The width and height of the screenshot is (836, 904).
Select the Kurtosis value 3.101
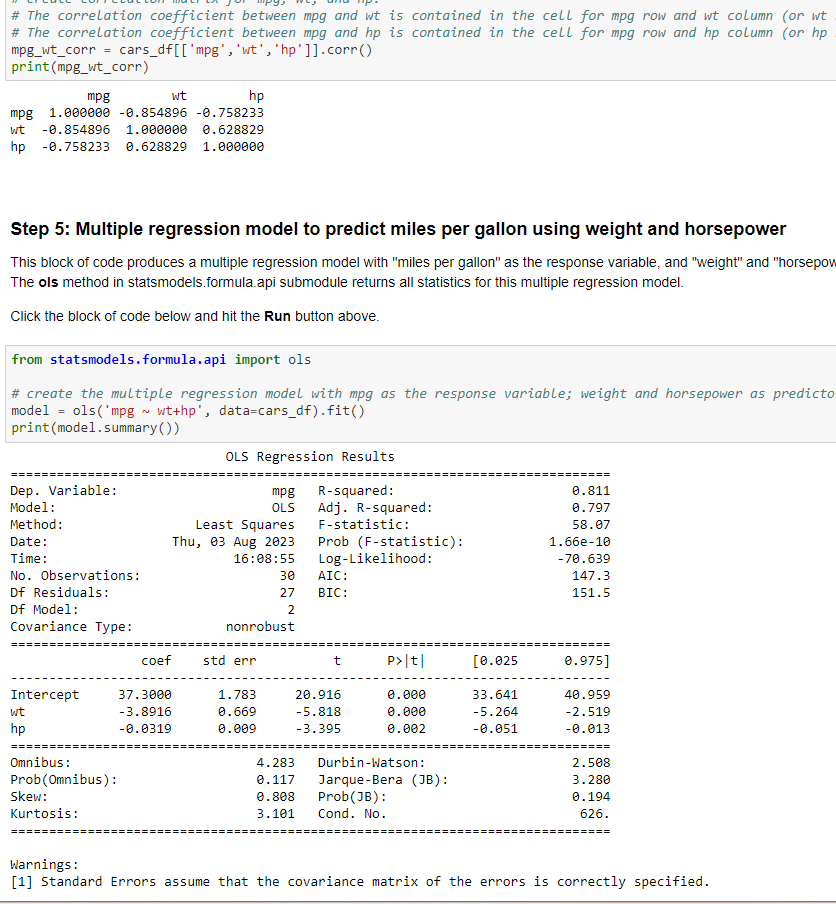[276, 814]
